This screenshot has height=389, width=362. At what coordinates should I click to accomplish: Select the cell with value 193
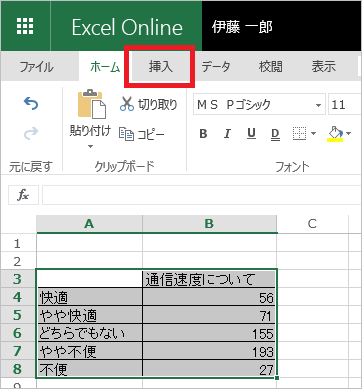(209, 351)
